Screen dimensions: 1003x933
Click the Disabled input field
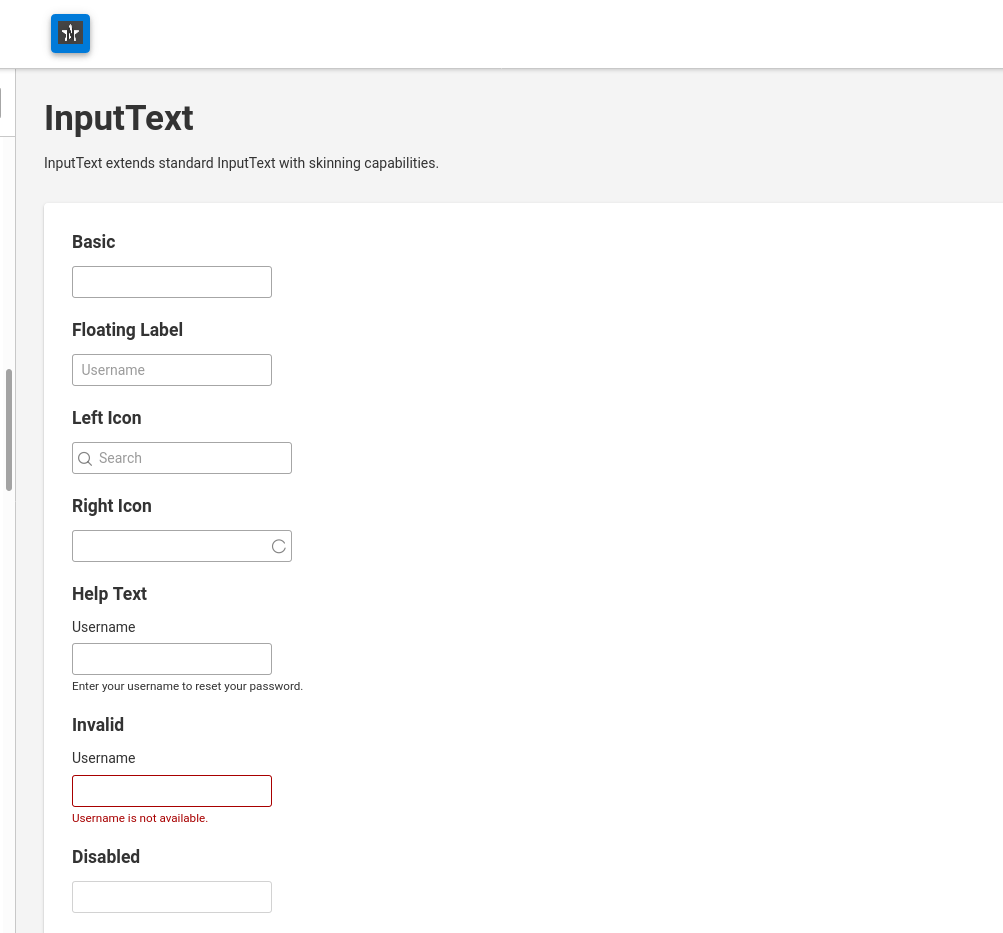172,897
